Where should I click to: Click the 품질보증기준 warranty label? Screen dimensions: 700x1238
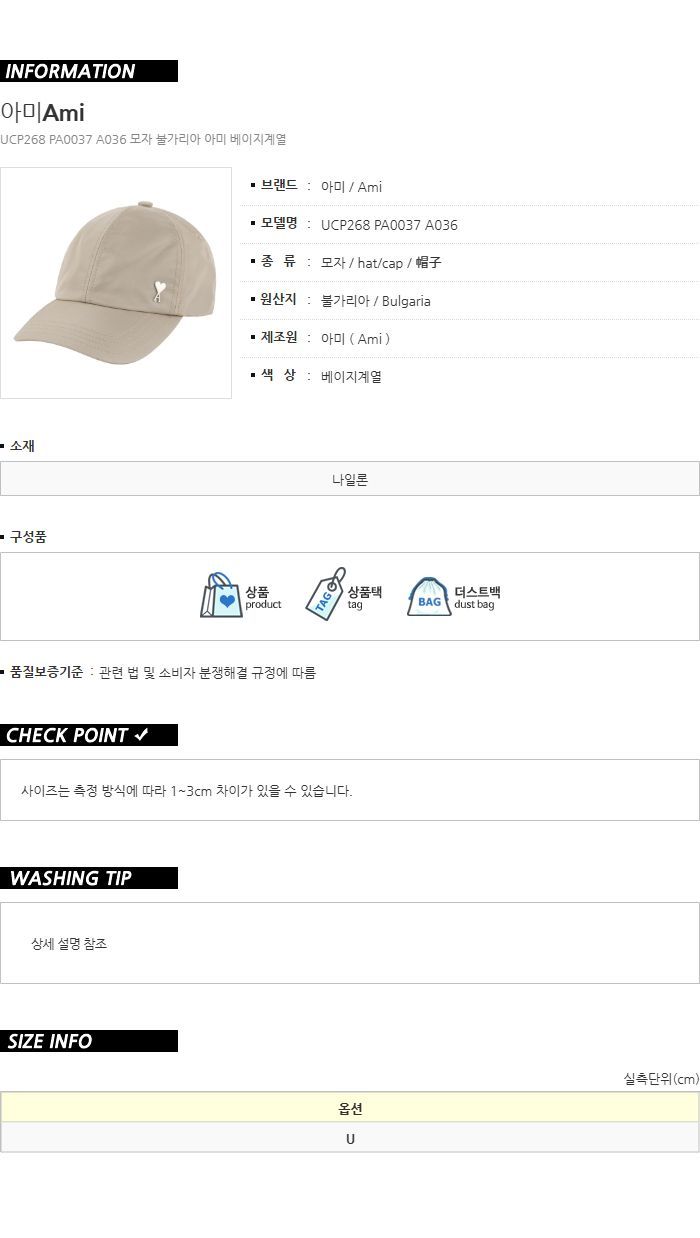(46, 673)
